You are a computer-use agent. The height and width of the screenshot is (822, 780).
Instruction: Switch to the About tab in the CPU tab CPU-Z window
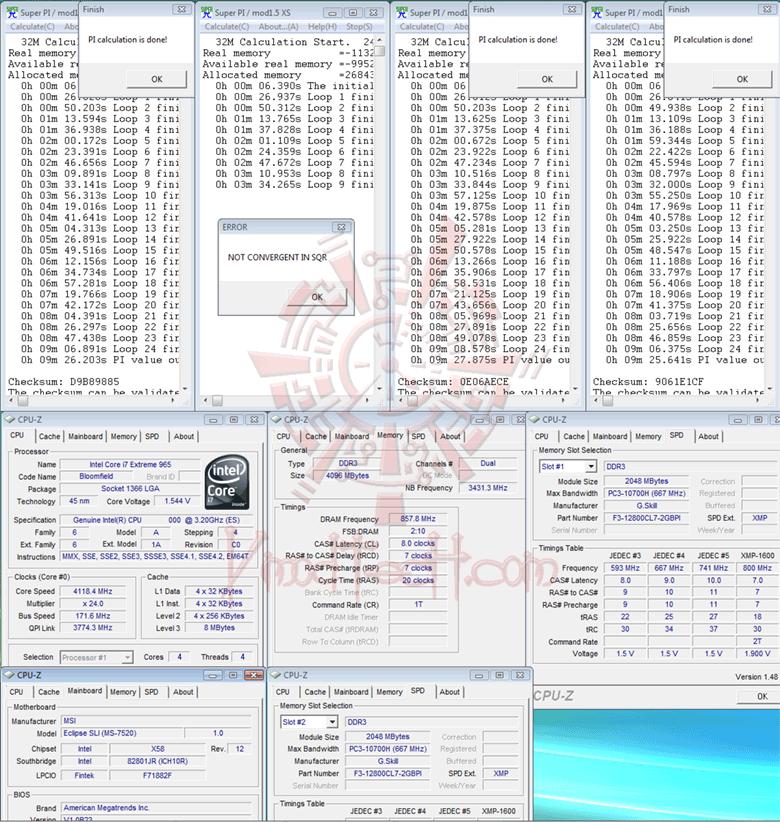coord(184,436)
